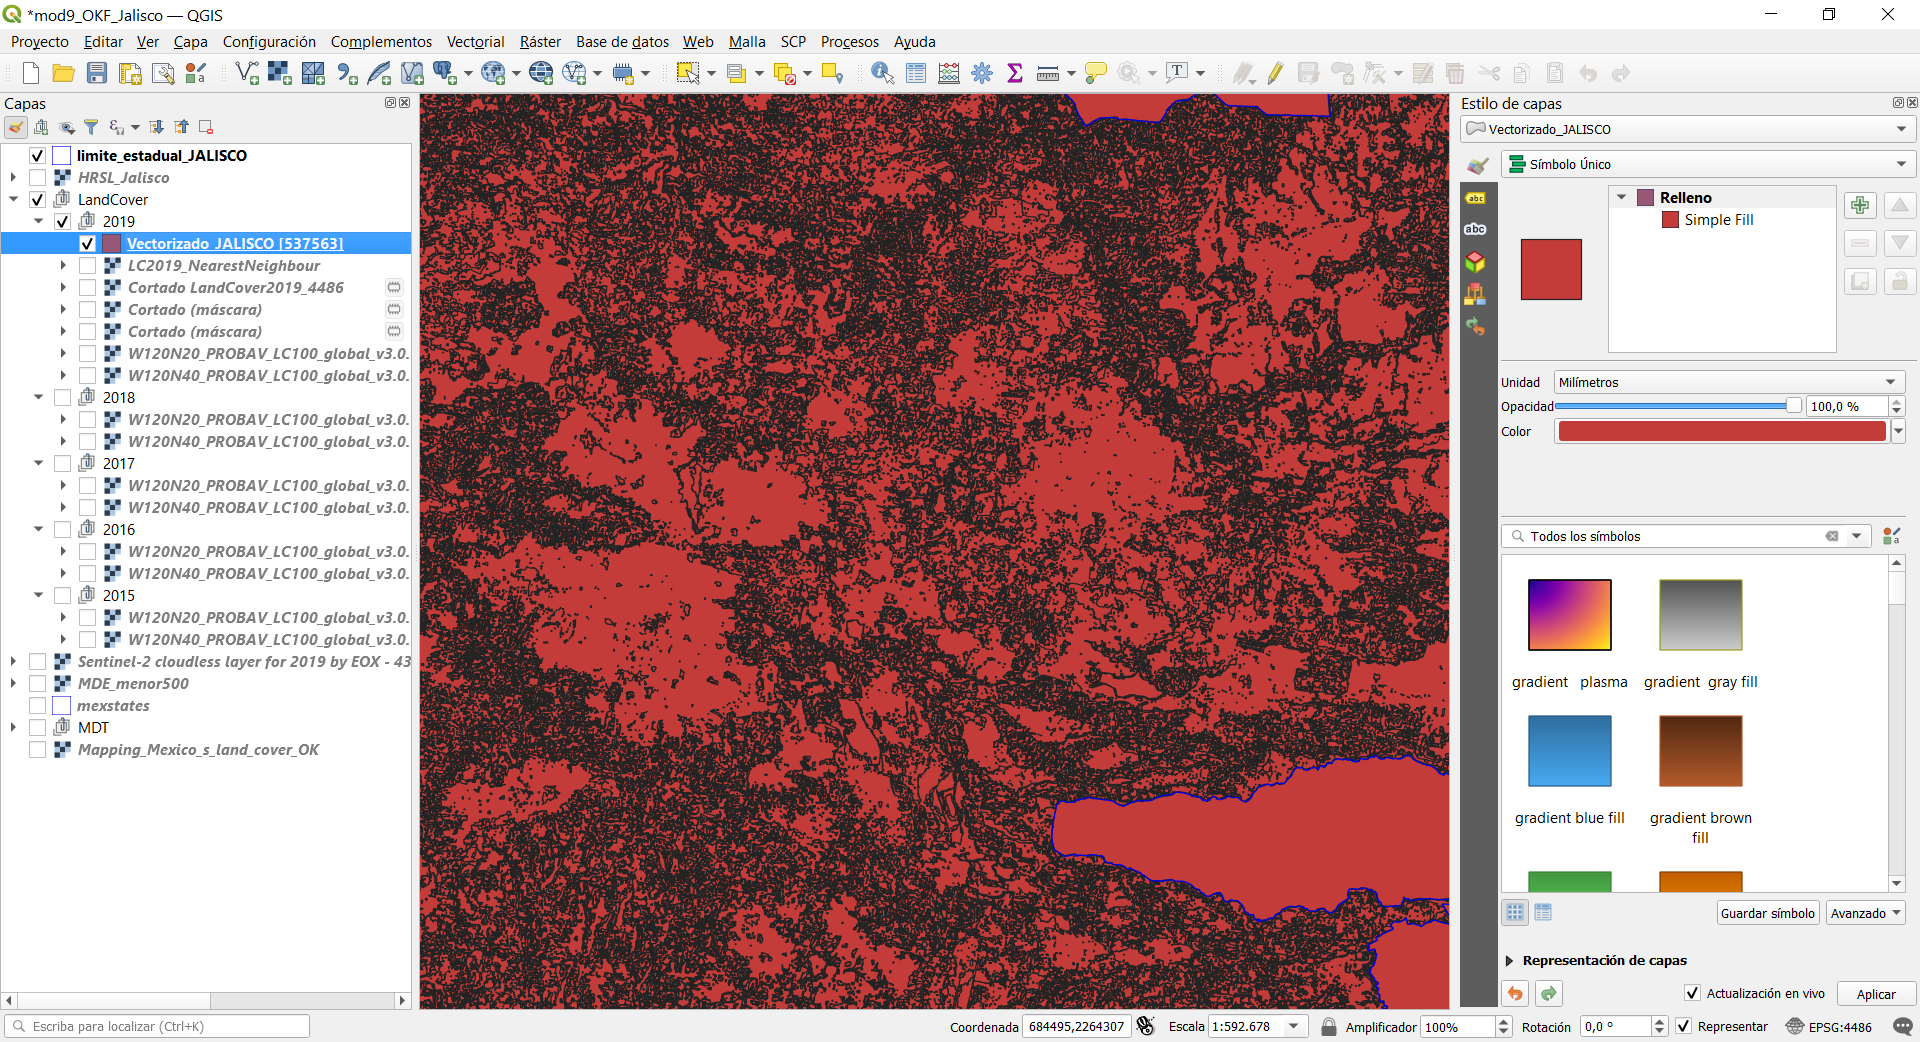Toggle the 2019 group checkbox
This screenshot has height=1042, width=1920.
[62, 221]
